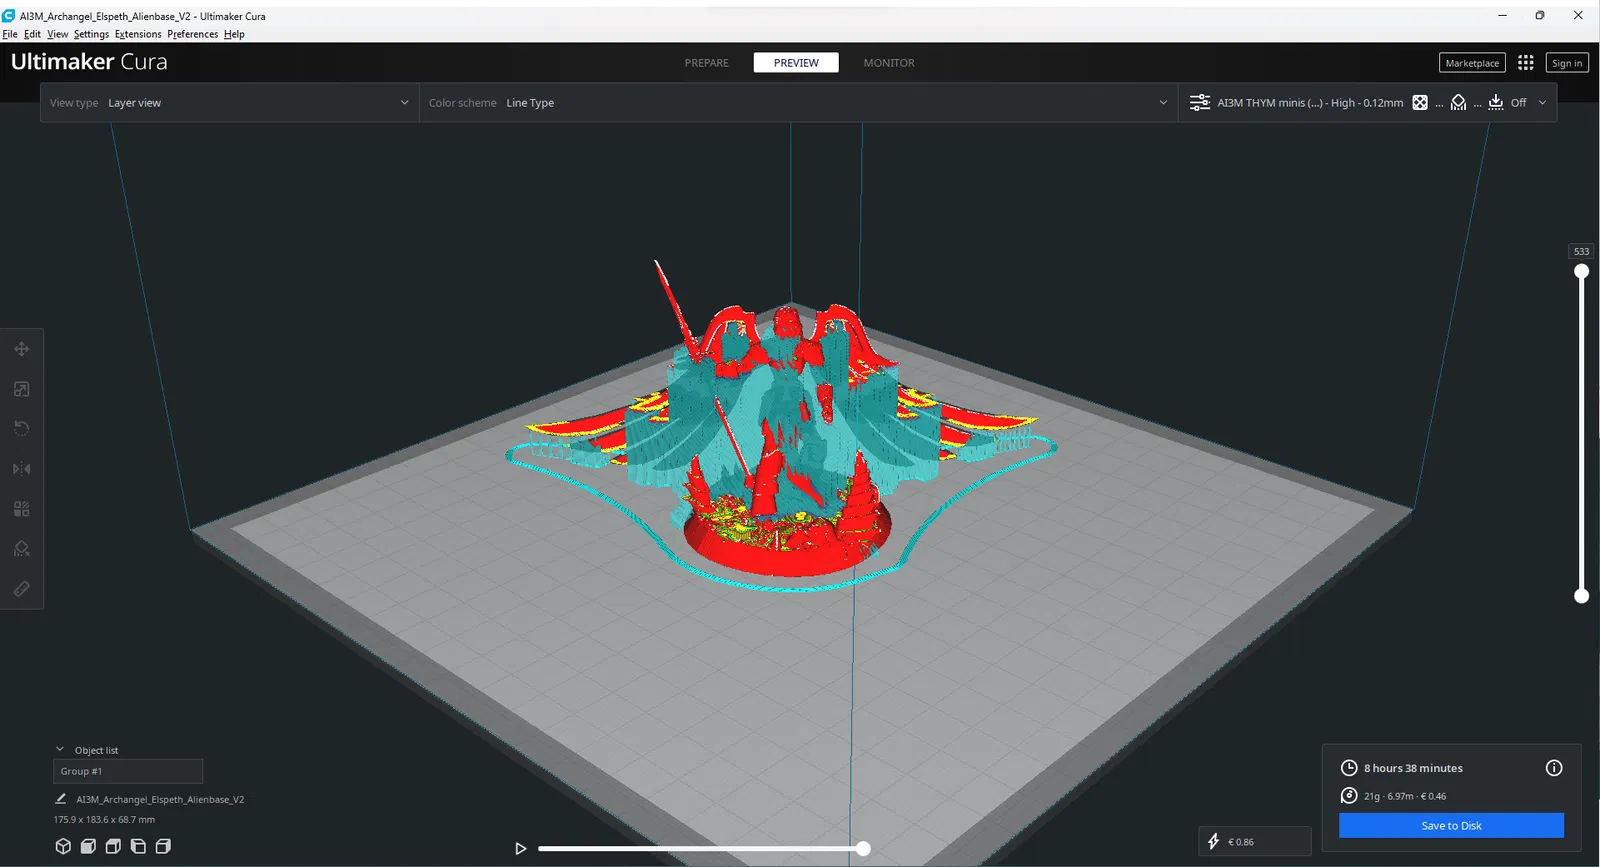Screen dimensions: 1600x867
Task: Switch to the top view cube icon
Action: 113,846
